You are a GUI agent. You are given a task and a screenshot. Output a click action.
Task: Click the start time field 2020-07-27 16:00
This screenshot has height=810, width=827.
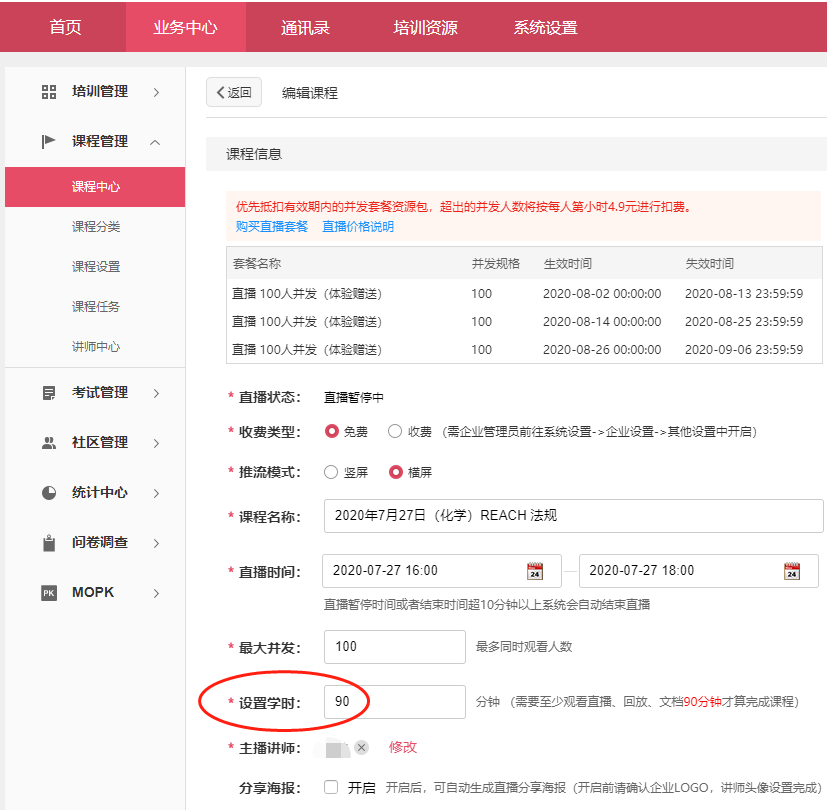tap(441, 571)
